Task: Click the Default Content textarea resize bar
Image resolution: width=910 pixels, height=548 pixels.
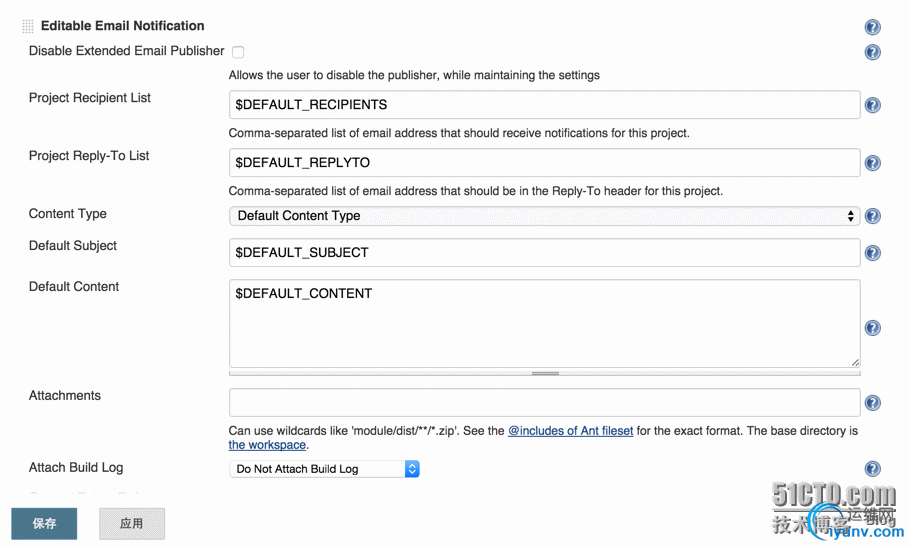Action: tap(544, 373)
